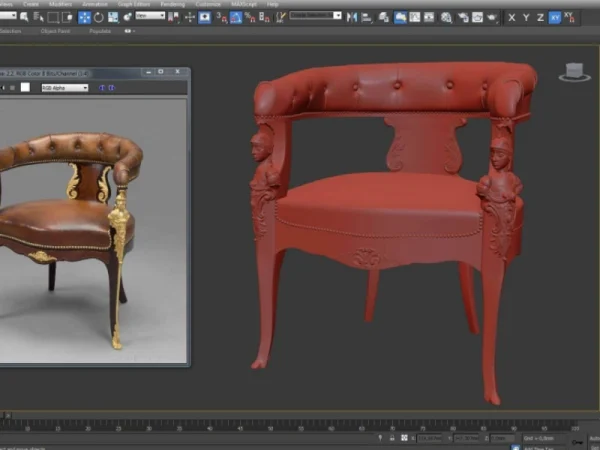Open the Layer Manager icon
The height and width of the screenshot is (450, 600).
pyautogui.click(x=384, y=17)
